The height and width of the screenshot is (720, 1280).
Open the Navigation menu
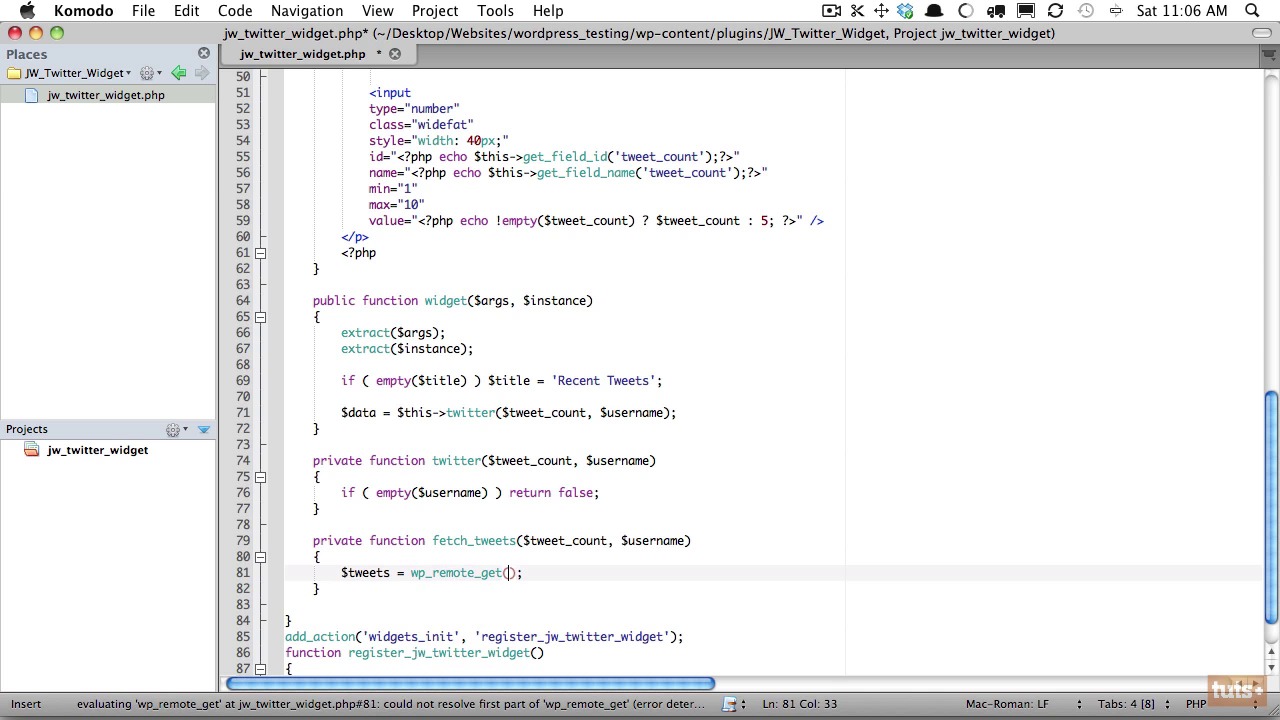coord(307,11)
